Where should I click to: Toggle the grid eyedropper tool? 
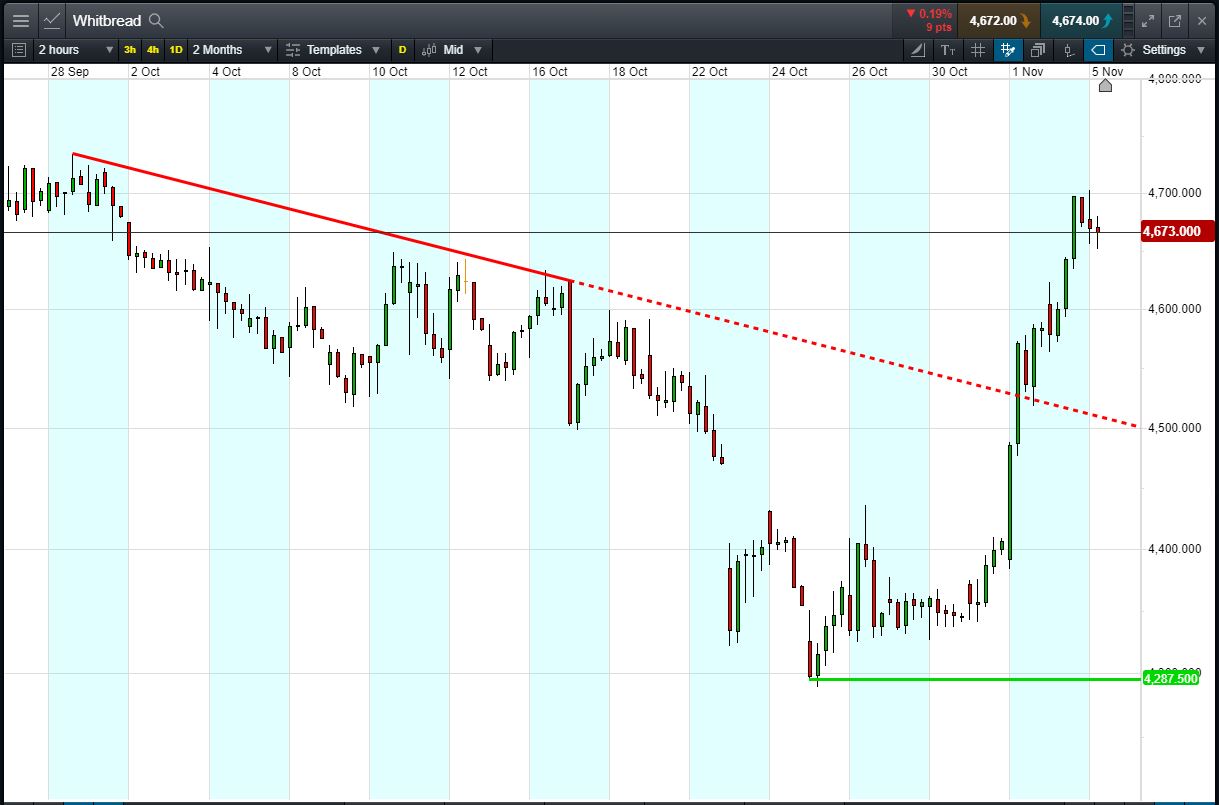pyautogui.click(x=1008, y=50)
